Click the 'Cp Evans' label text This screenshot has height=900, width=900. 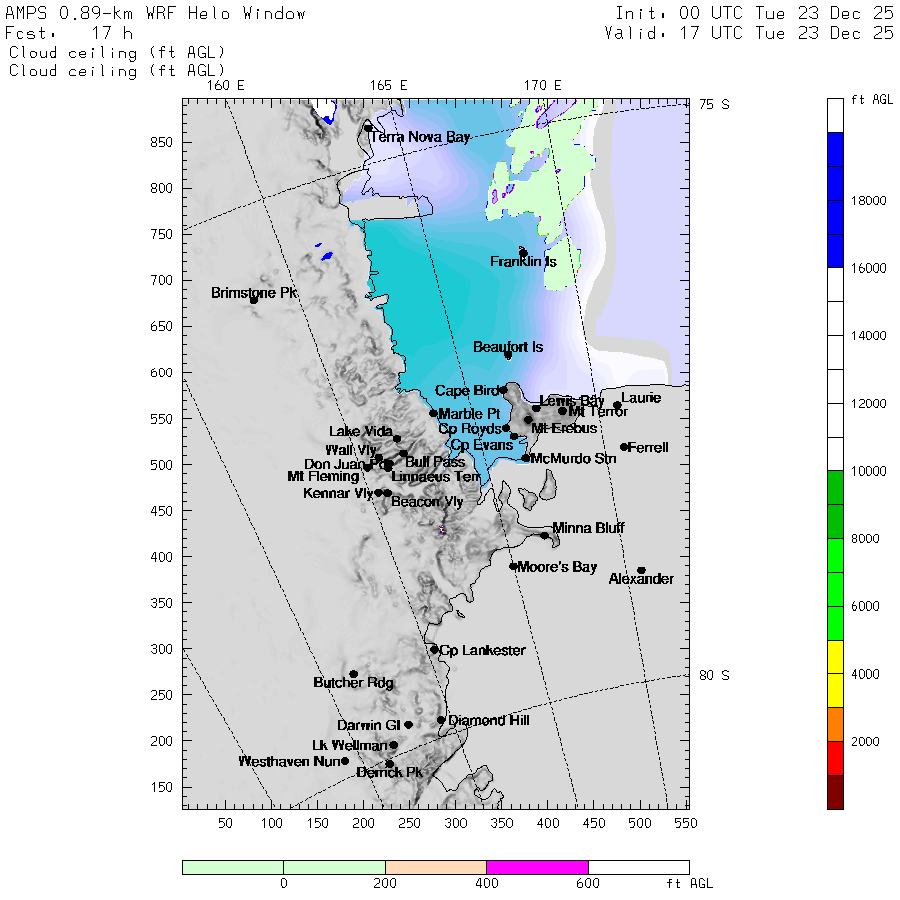tap(482, 445)
